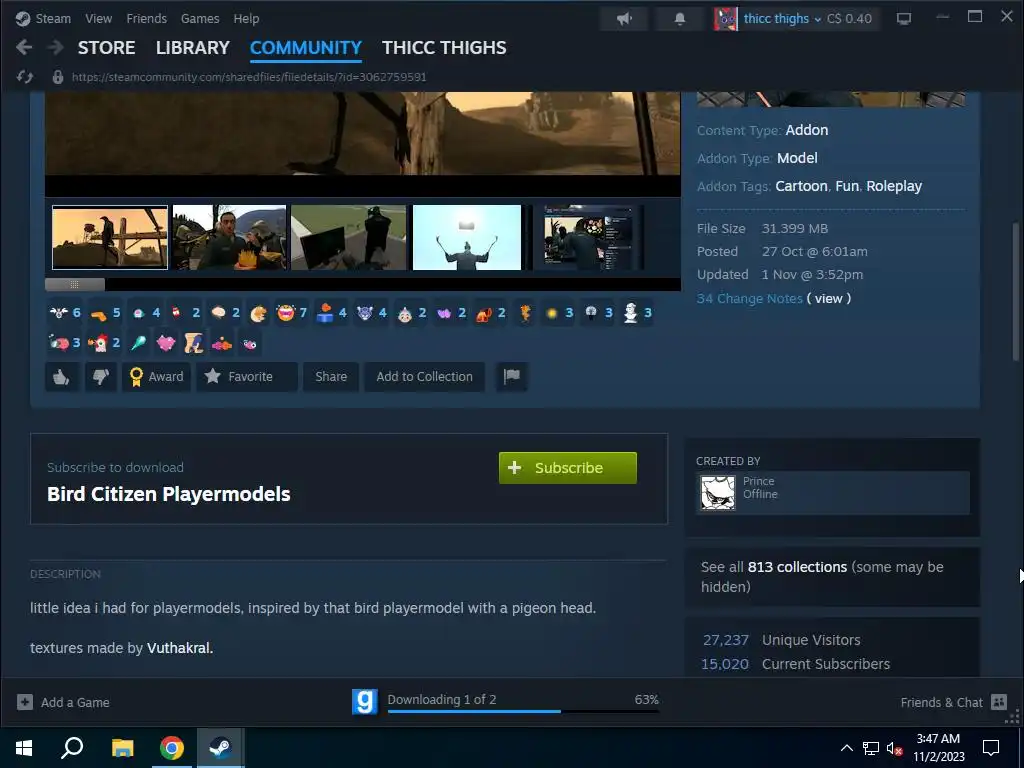Click the address bar padlock icon
The image size is (1024, 768).
point(57,77)
